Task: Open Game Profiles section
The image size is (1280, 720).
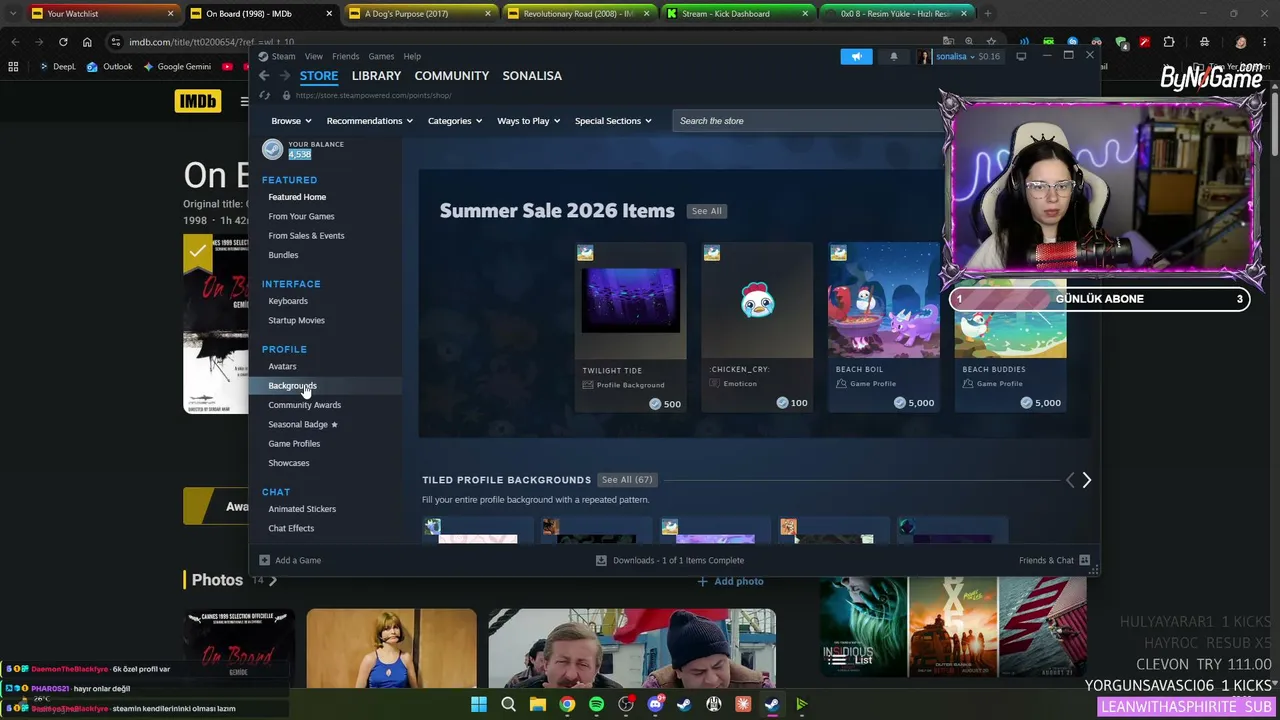Action: [x=294, y=444]
